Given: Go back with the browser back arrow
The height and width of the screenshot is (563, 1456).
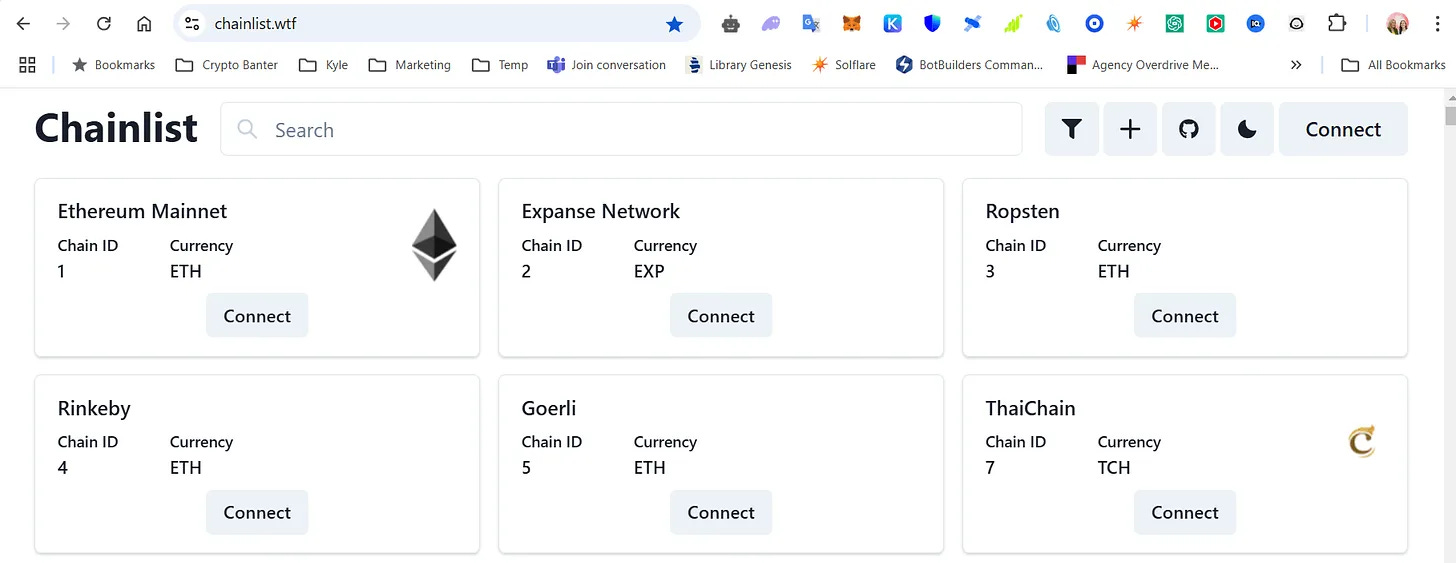Looking at the screenshot, I should coord(24,24).
